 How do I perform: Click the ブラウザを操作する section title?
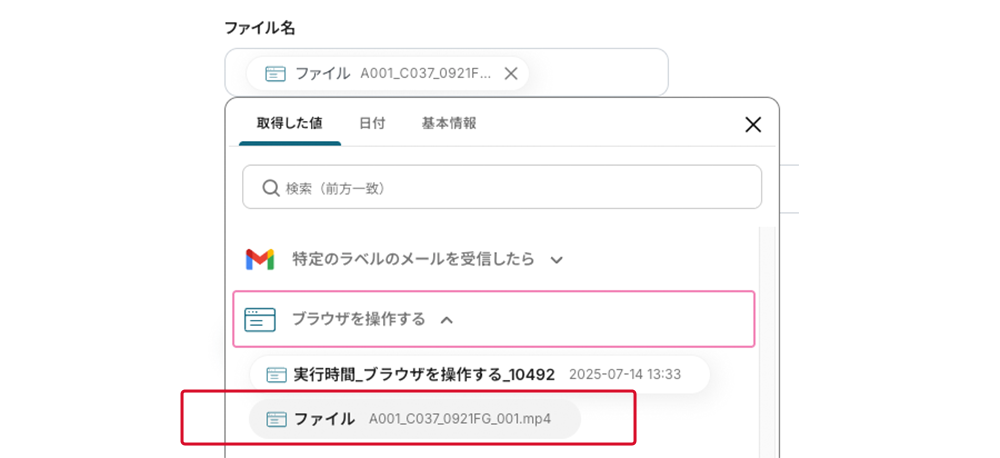[x=358, y=319]
